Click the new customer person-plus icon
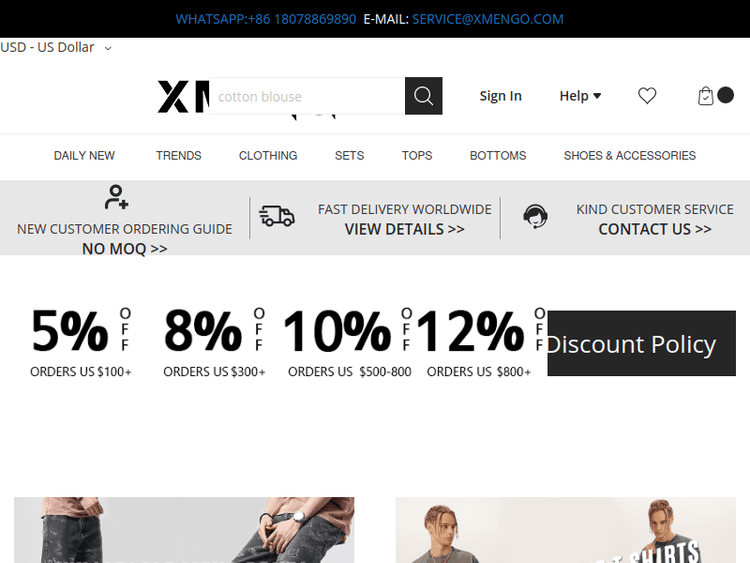Image resolution: width=750 pixels, height=563 pixels. [117, 197]
